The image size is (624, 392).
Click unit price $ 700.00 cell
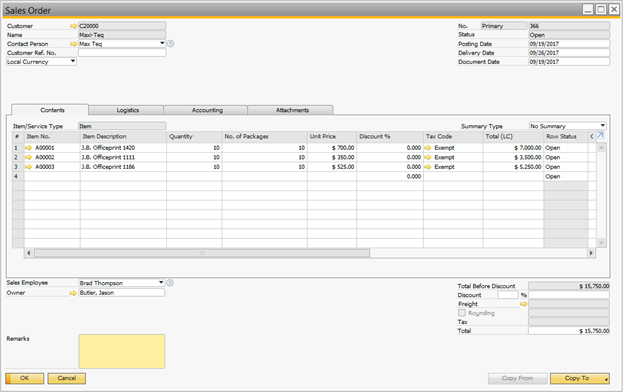(x=332, y=148)
